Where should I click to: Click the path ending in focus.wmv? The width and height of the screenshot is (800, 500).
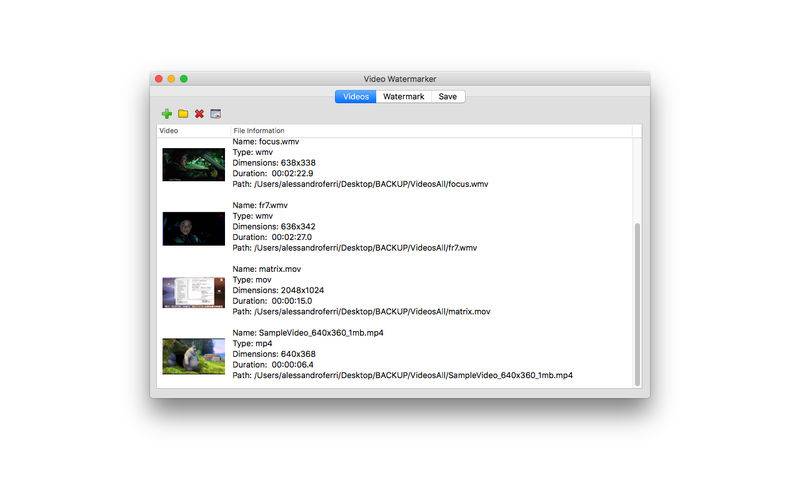point(360,184)
